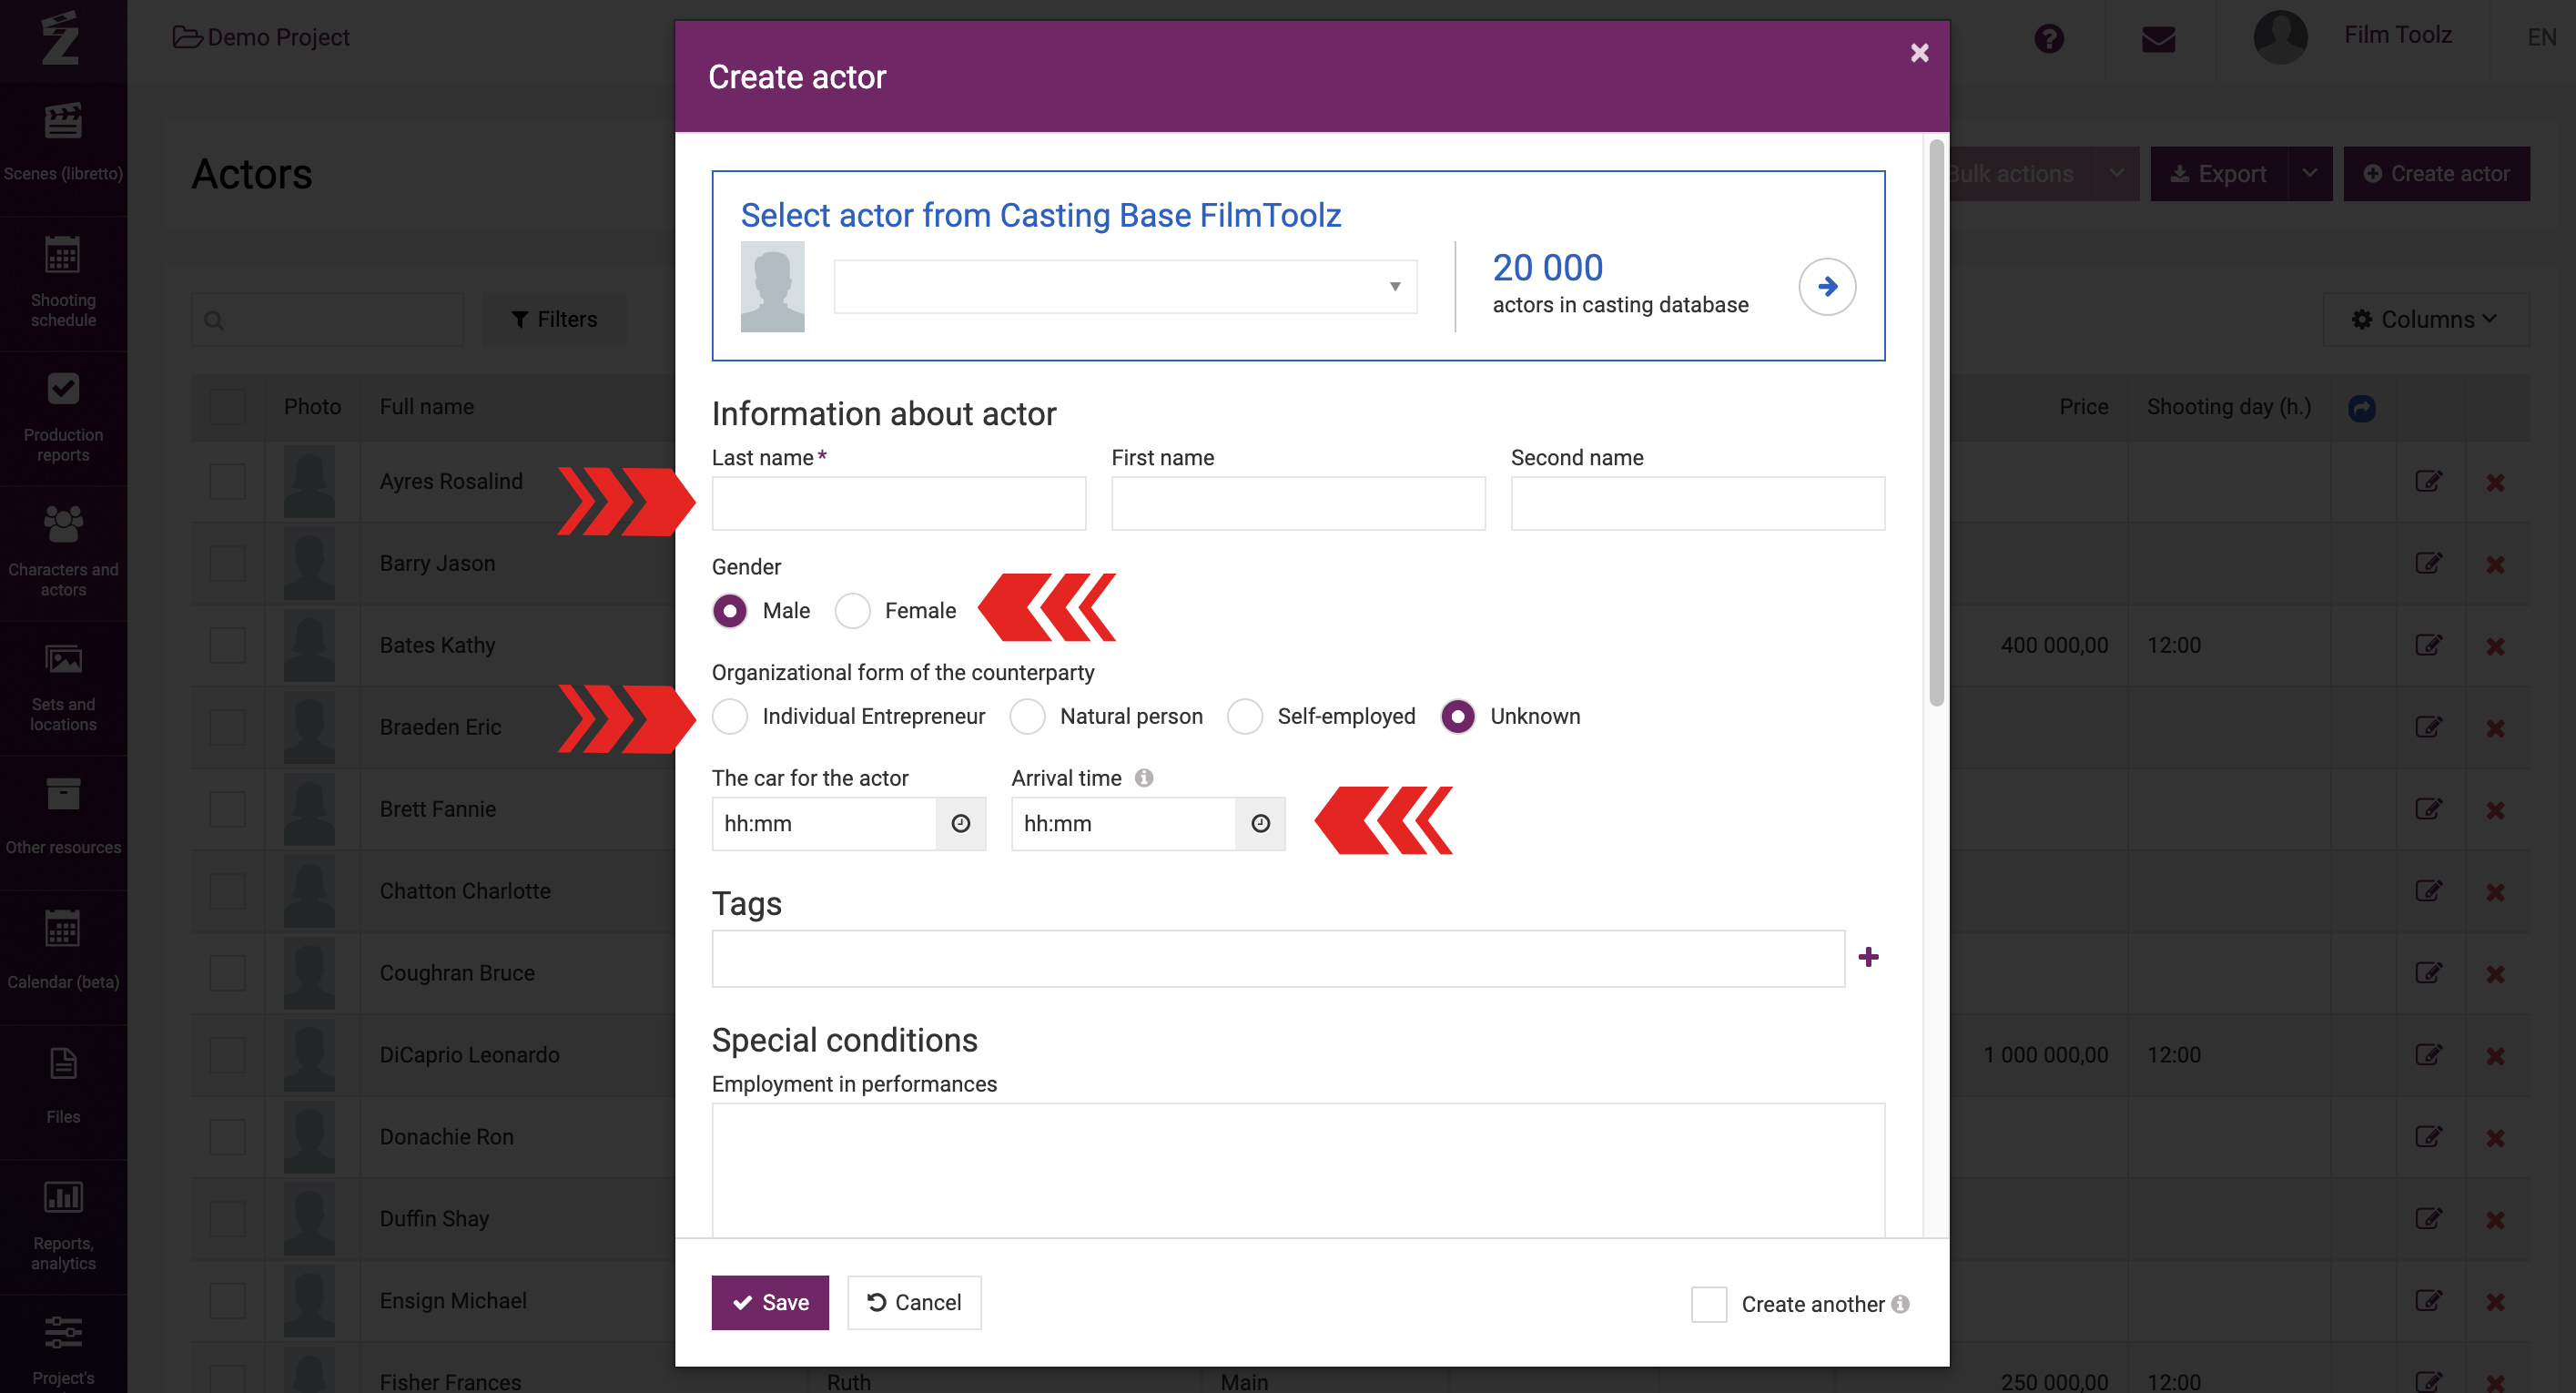Click the blue share icon in table header
The width and height of the screenshot is (2576, 1393).
(2361, 408)
